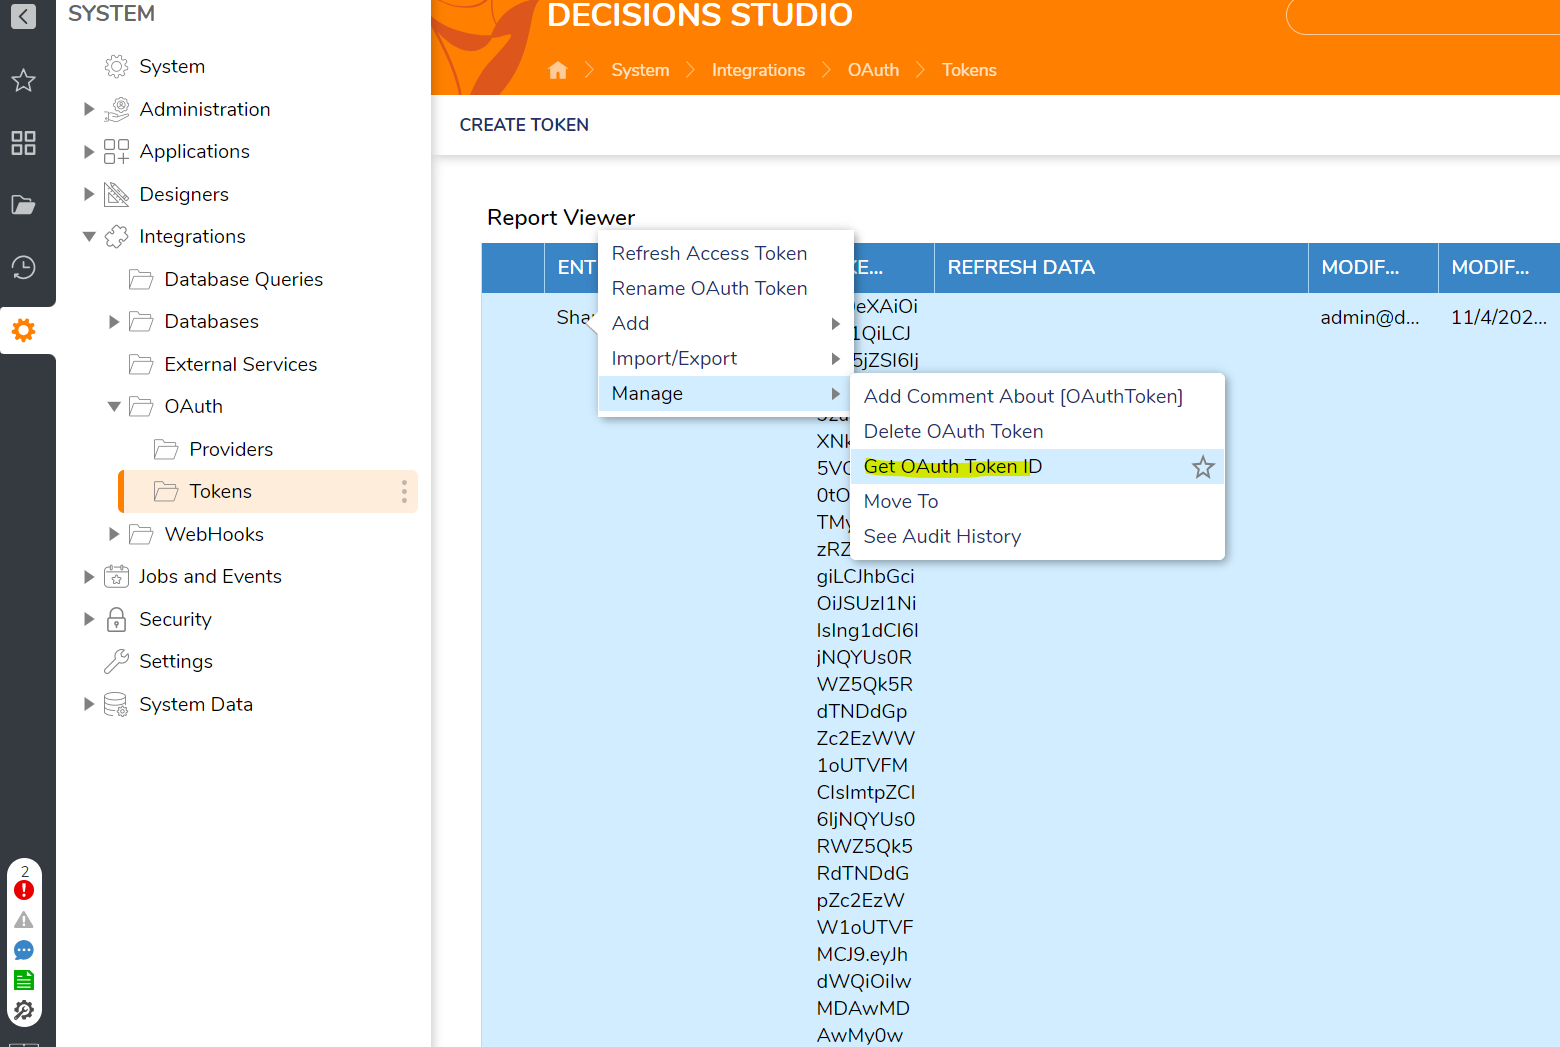Expand the Databases folder arrow

[x=114, y=321]
